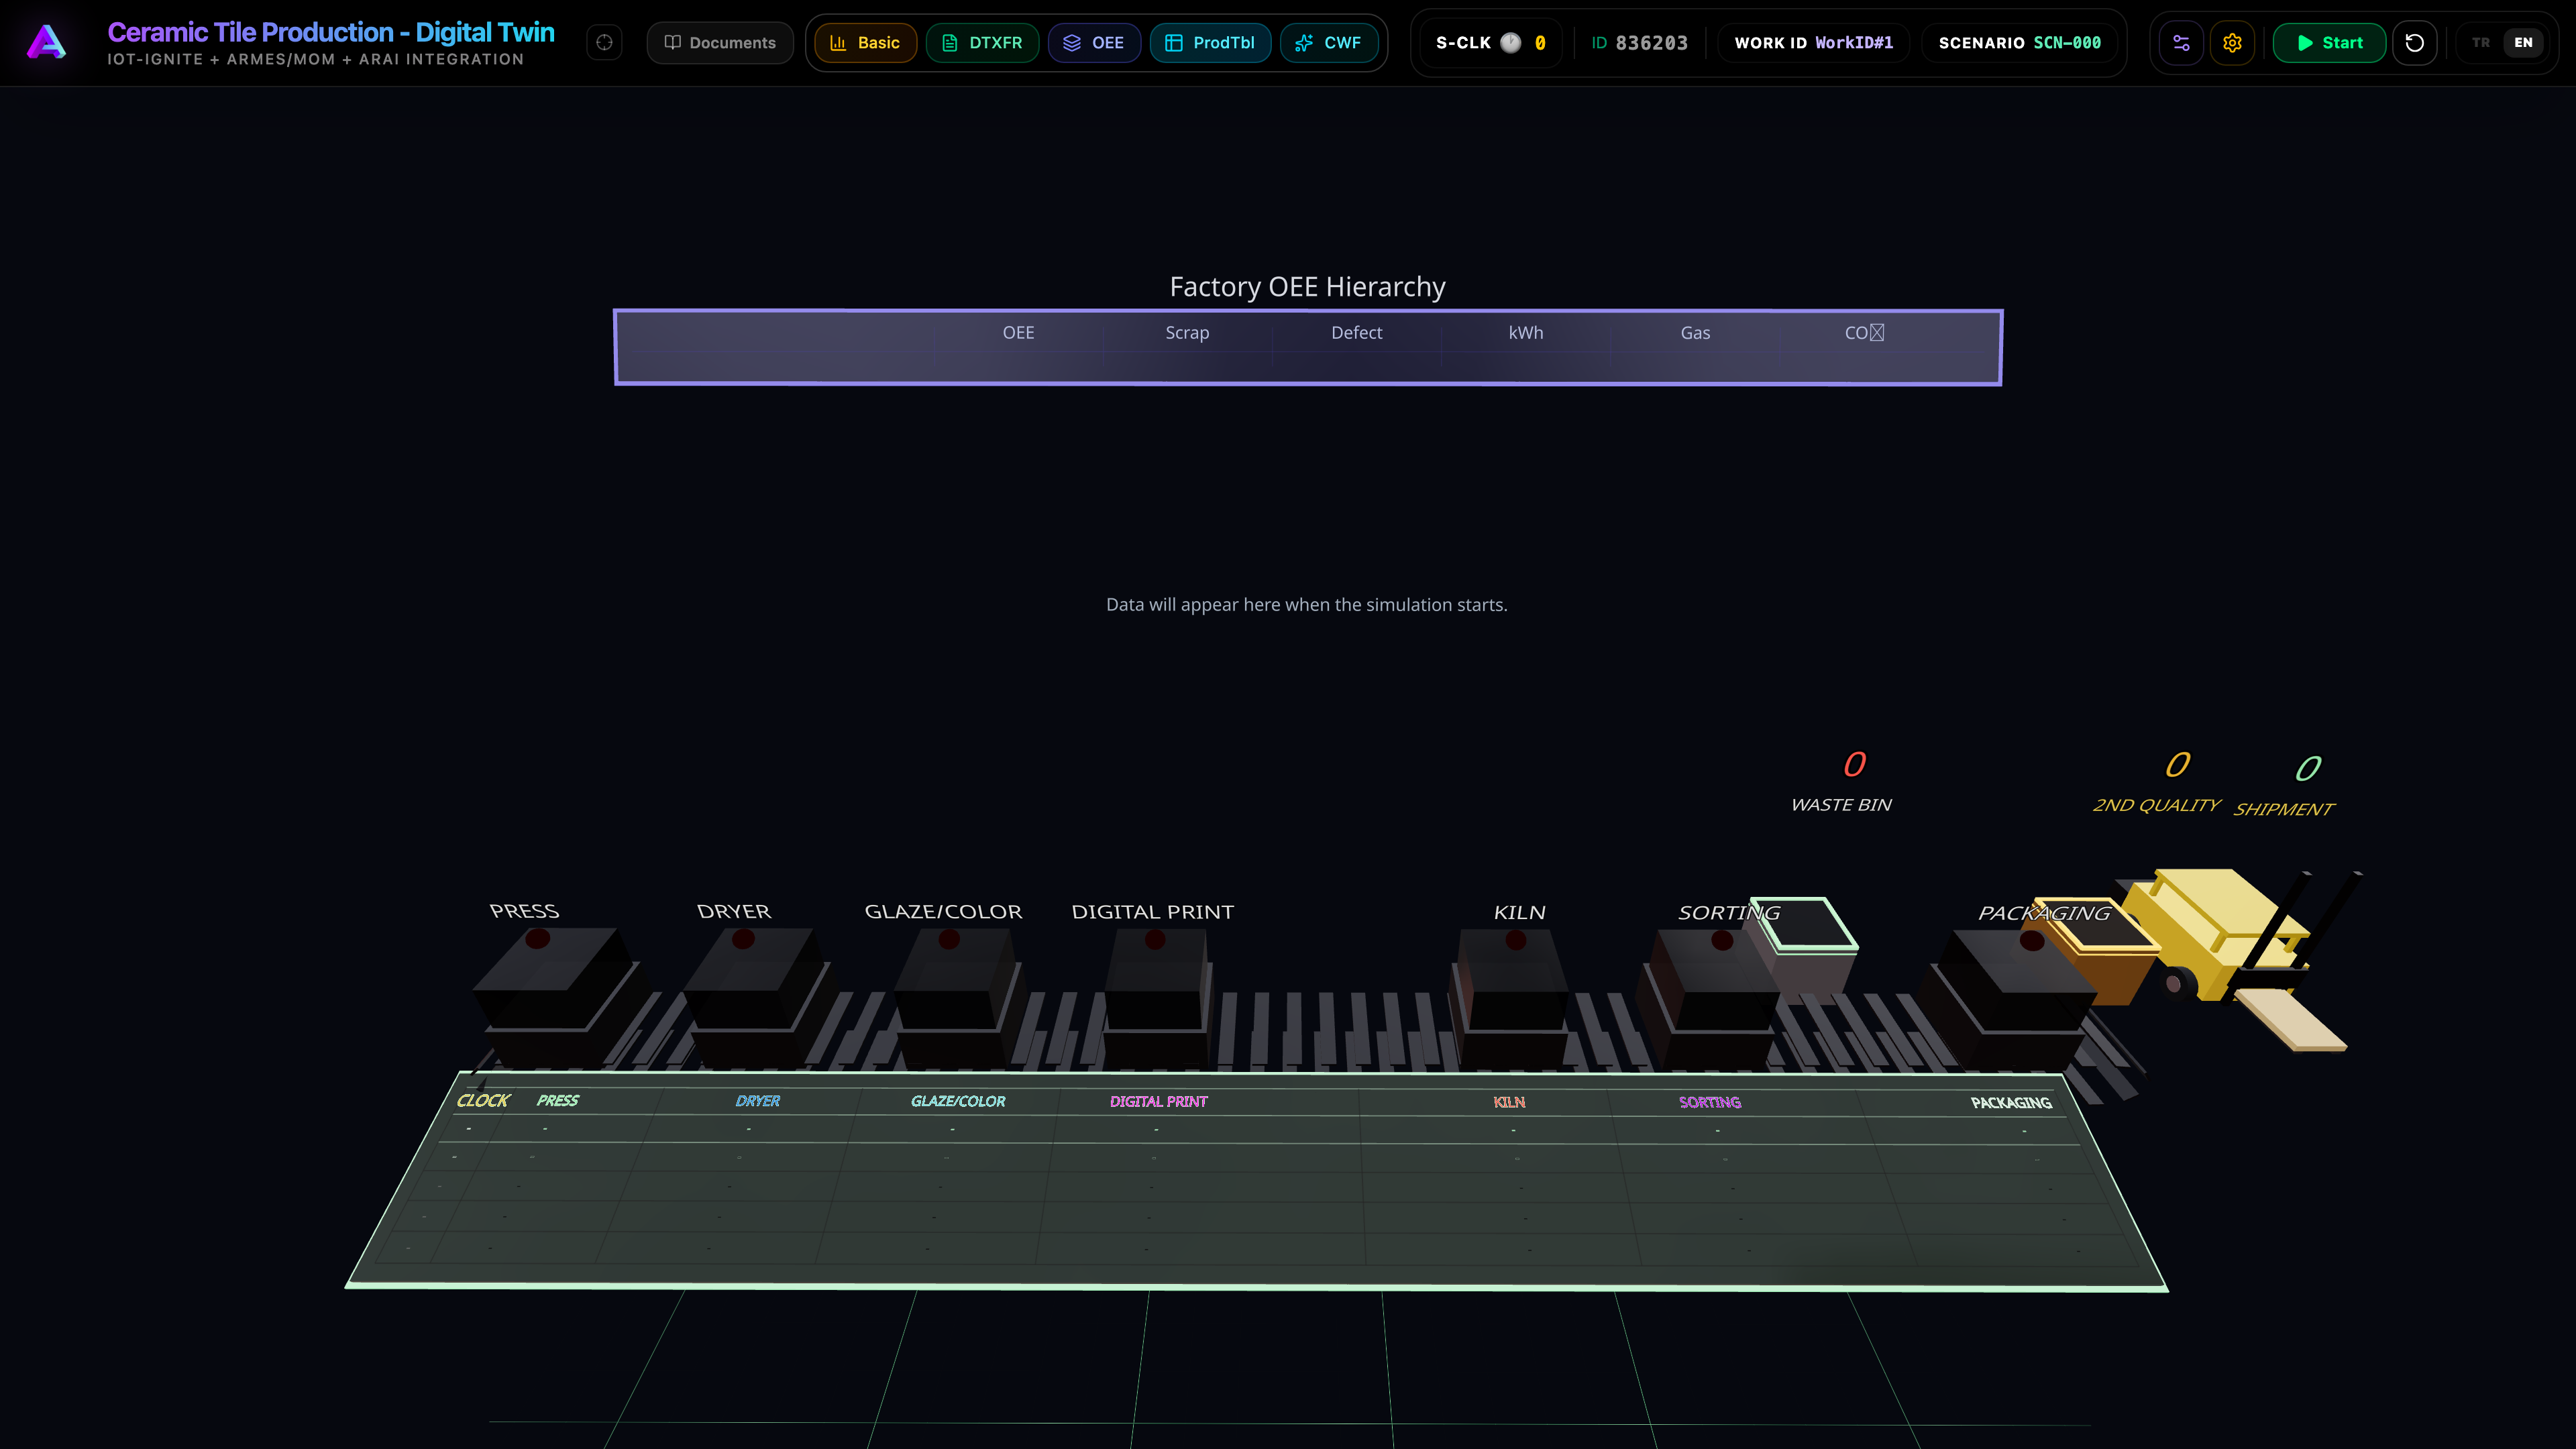Click the 2ND QUALITY counter label
The height and width of the screenshot is (1449, 2576).
point(2156,805)
